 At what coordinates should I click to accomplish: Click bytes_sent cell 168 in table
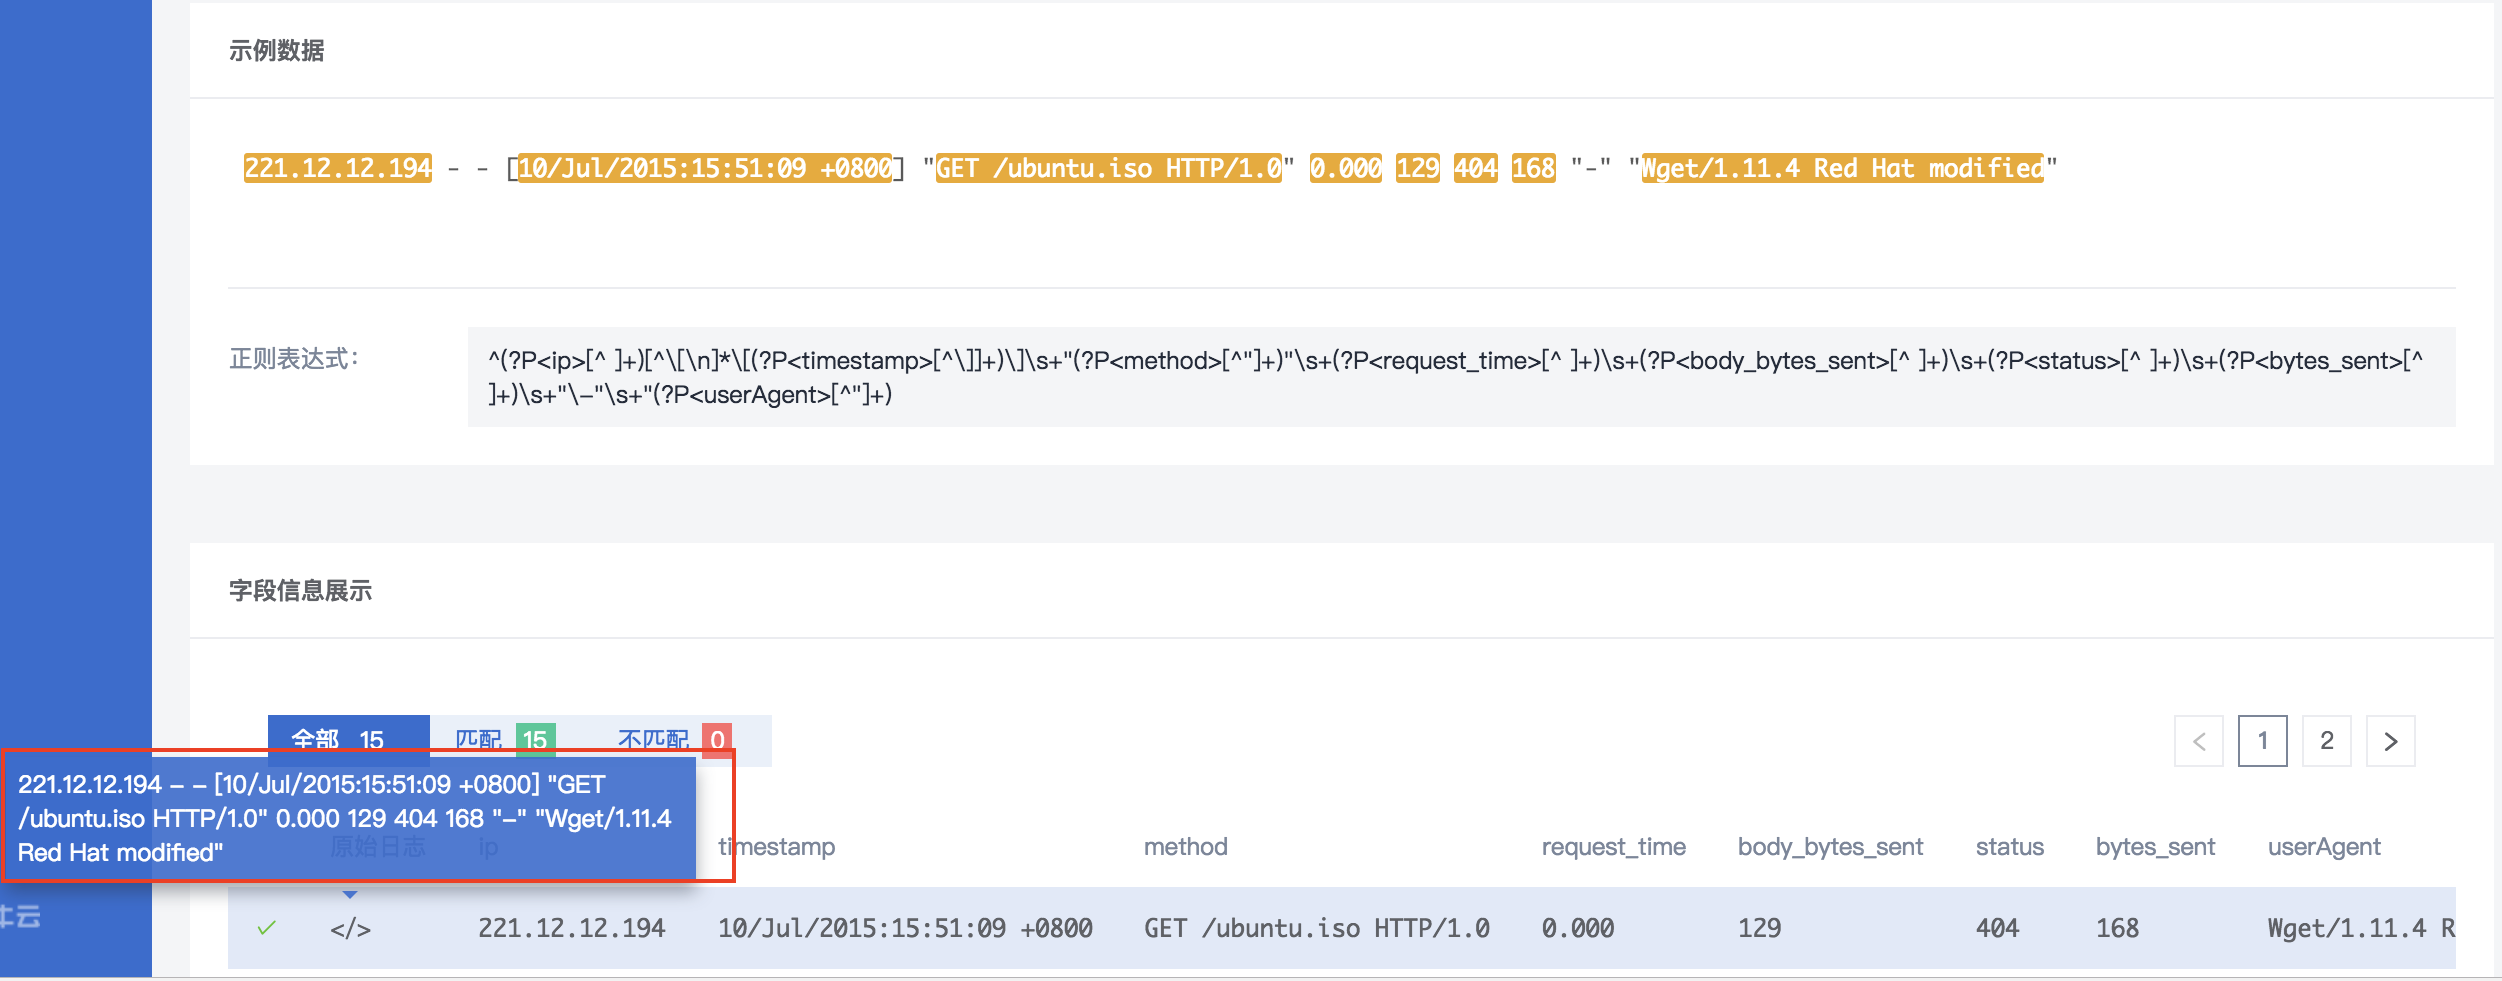[2118, 928]
